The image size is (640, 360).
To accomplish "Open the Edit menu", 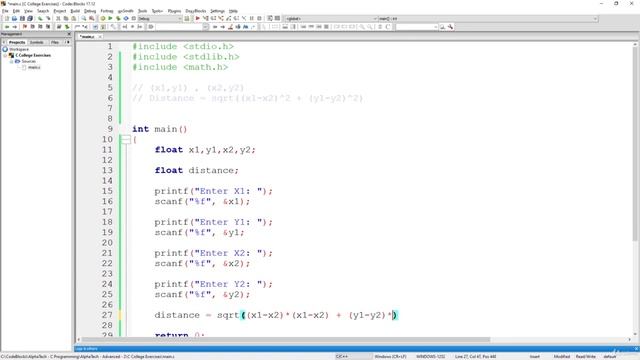I will point(16,11).
